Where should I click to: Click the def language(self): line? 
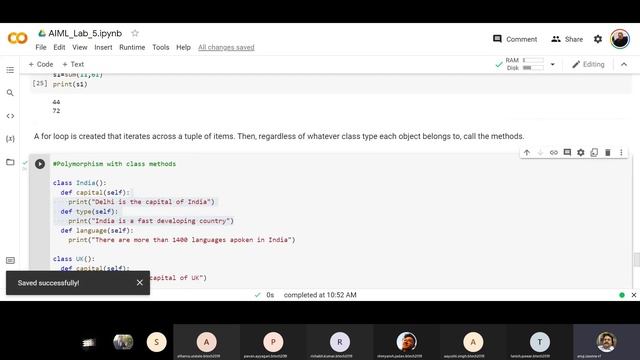point(97,230)
